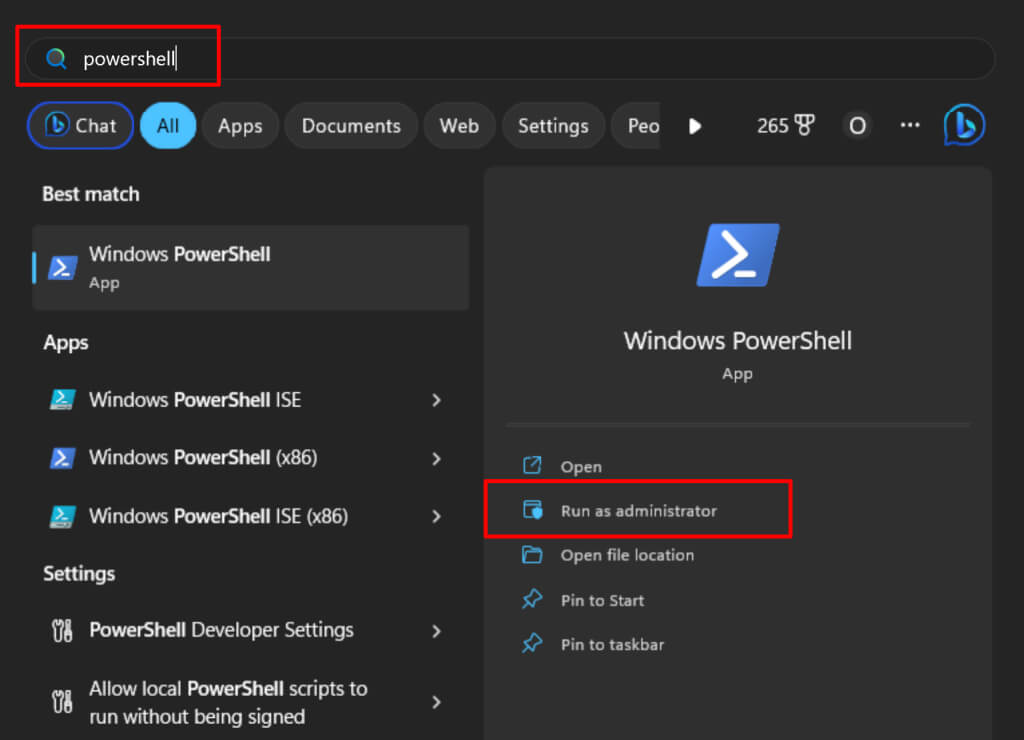Run PowerShell as administrator
Screen dimensions: 1024x740
(638, 511)
